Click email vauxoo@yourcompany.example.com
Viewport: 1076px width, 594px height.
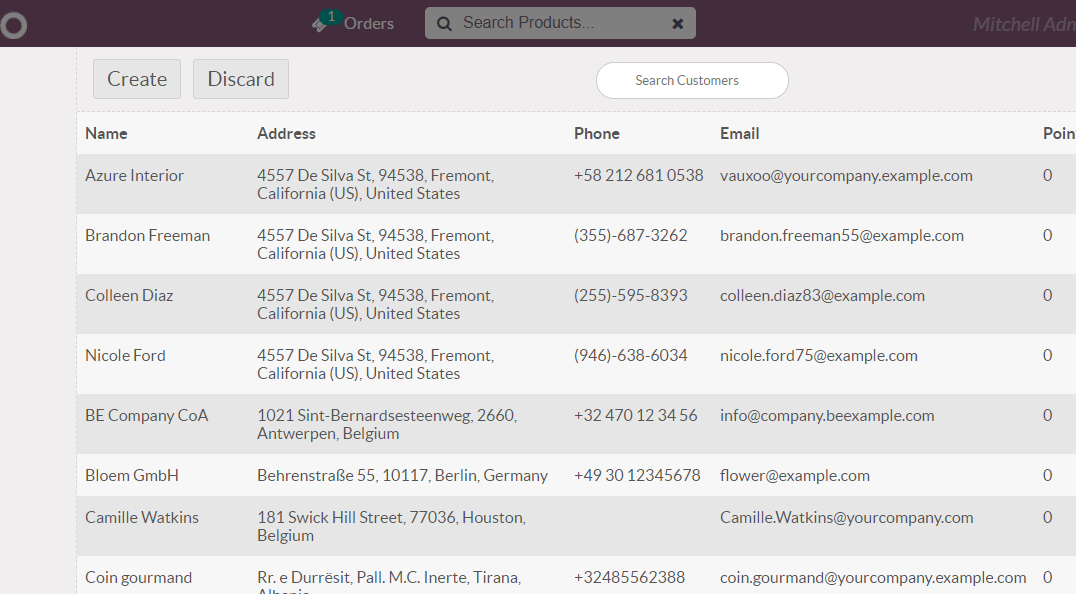point(846,176)
